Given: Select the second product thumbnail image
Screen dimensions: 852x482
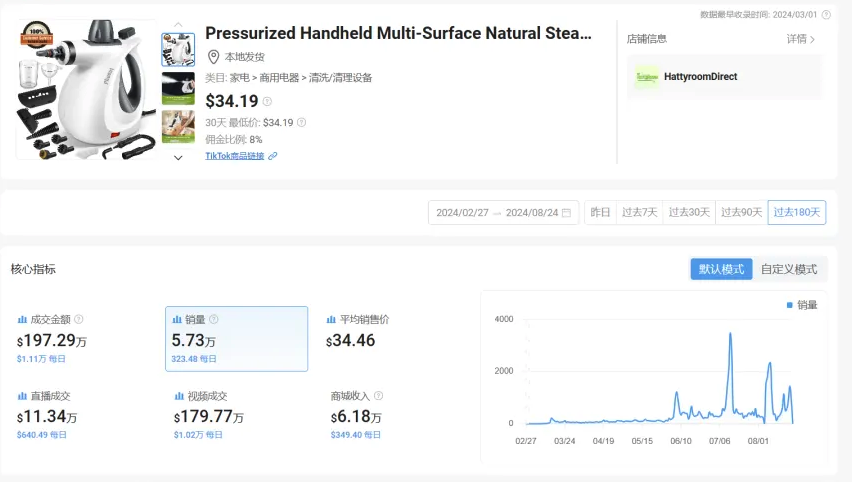Looking at the screenshot, I should point(178,88).
